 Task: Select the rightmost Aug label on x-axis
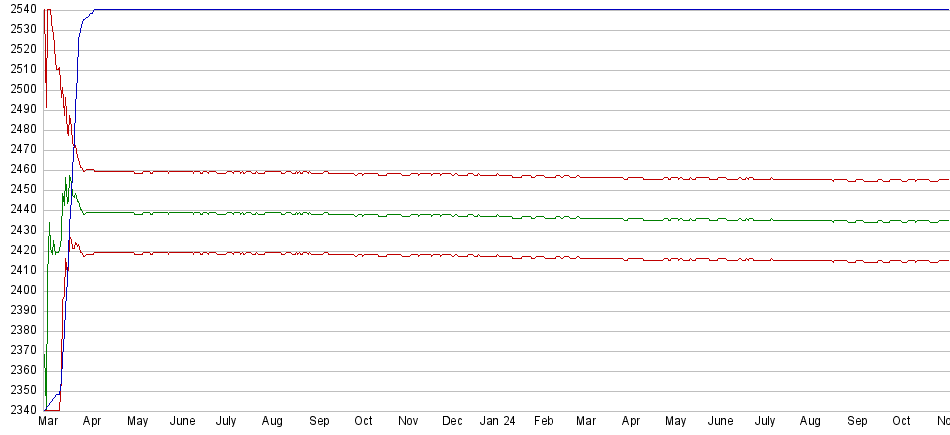(x=811, y=422)
